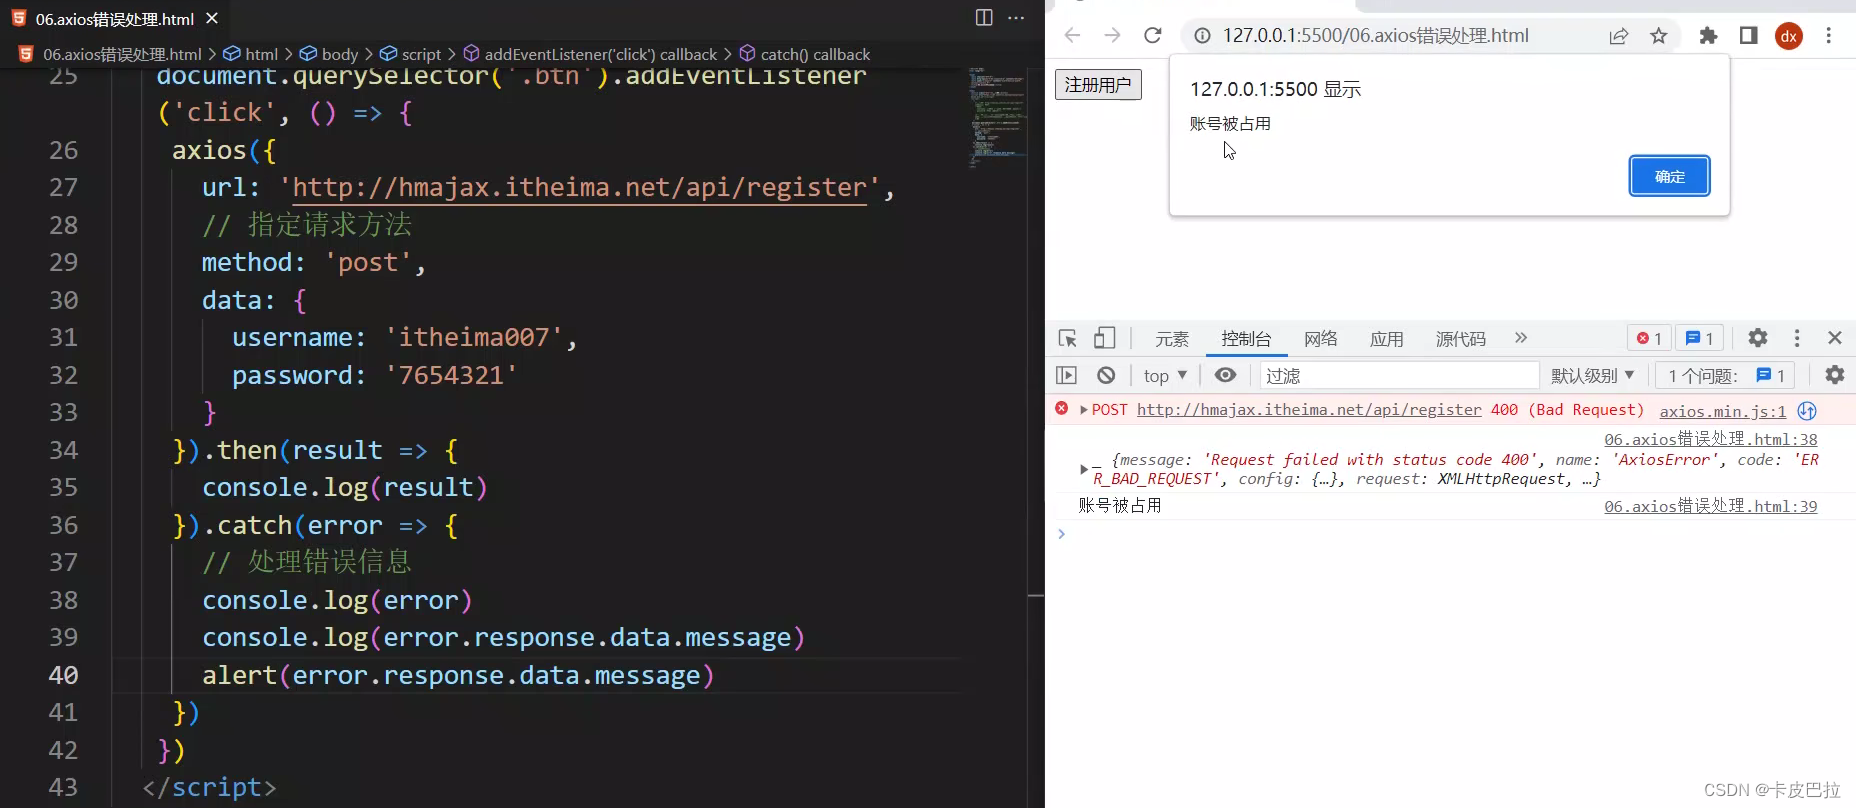Click the url string on line 27
The height and width of the screenshot is (808, 1856).
pos(580,188)
